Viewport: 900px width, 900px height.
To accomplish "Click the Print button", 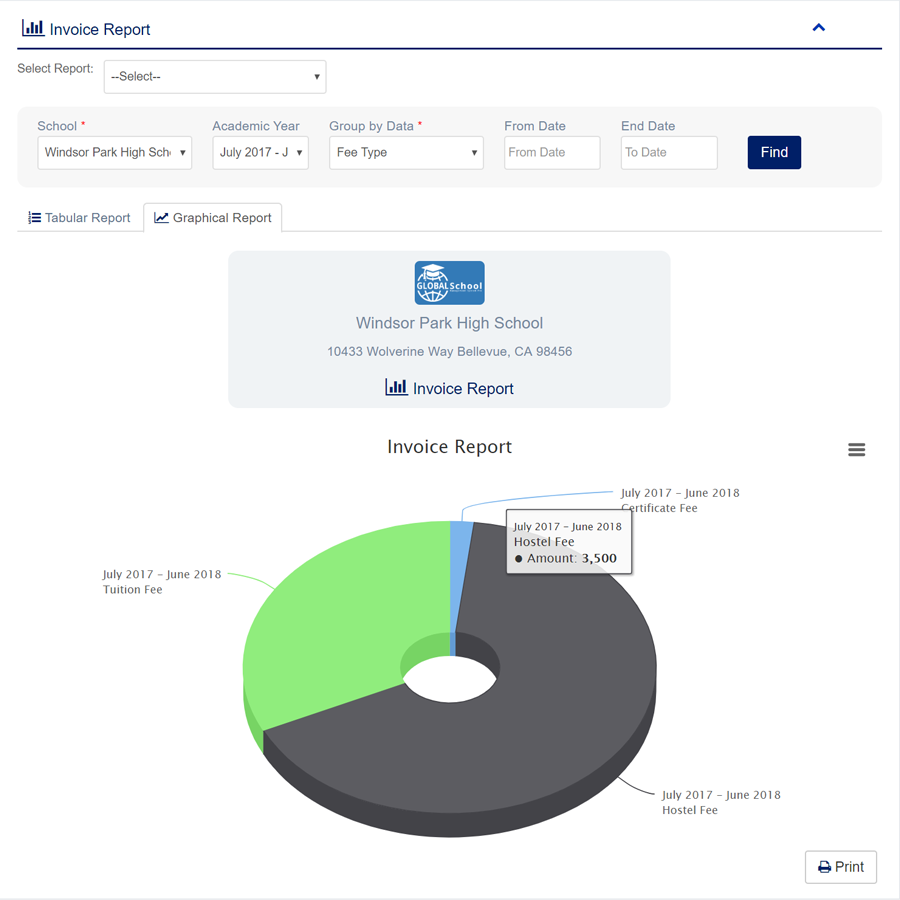I will (840, 867).
